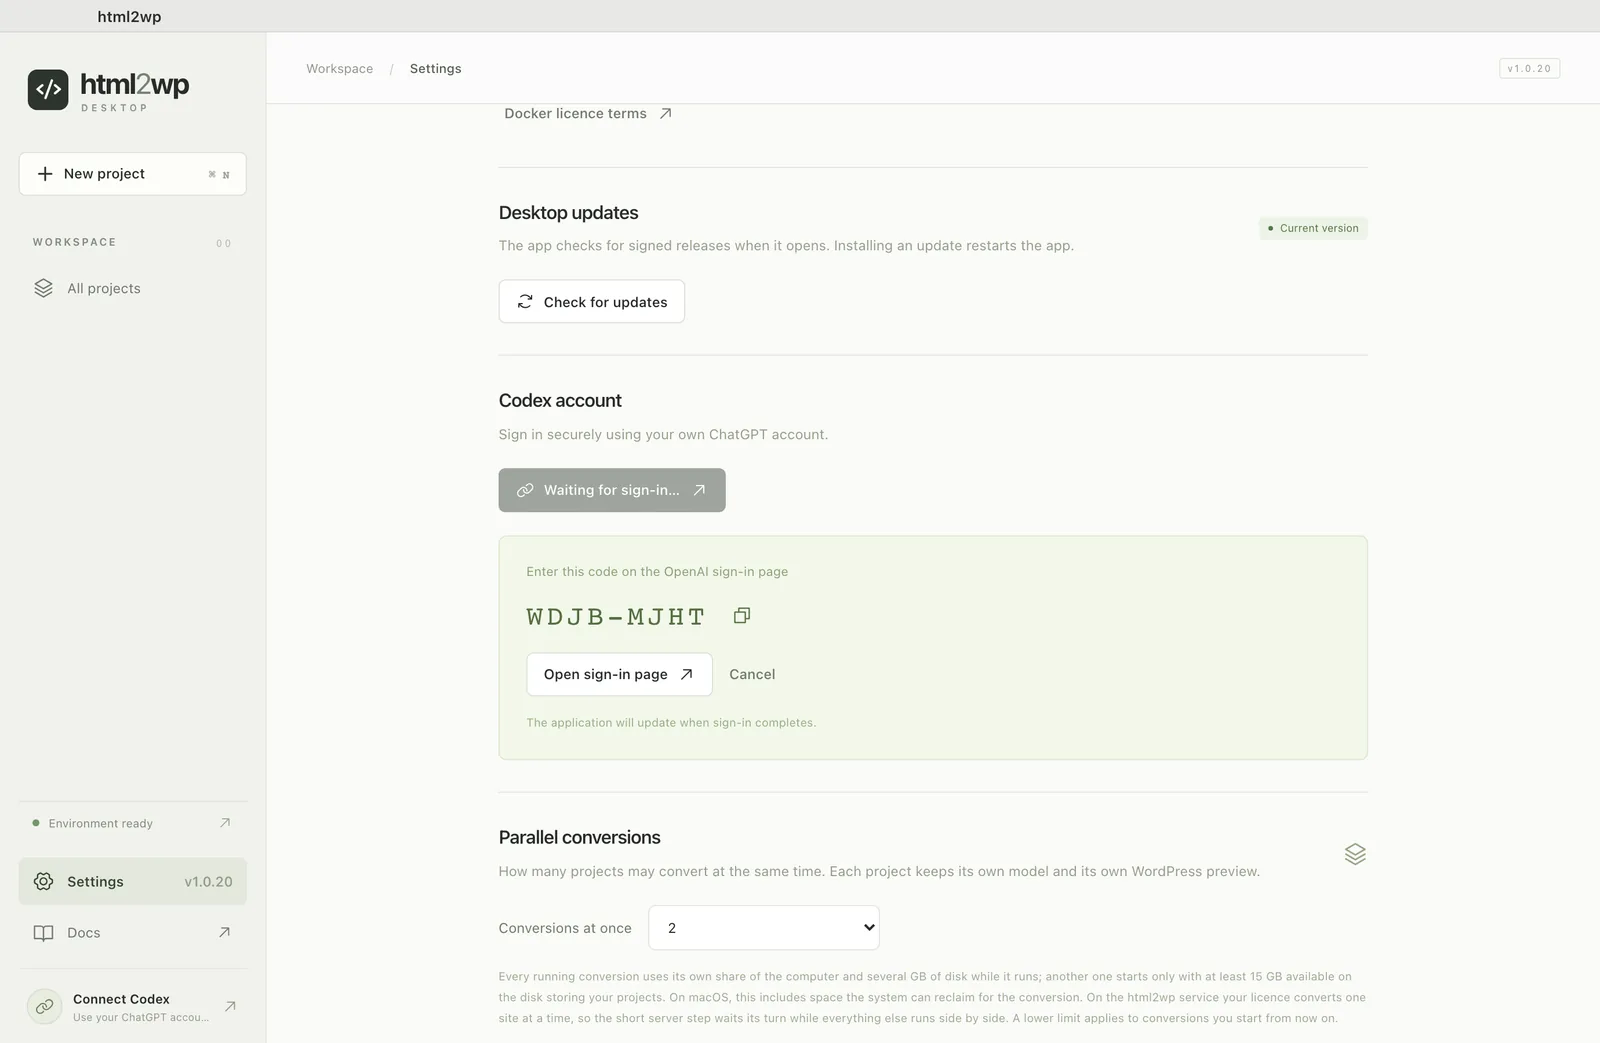
Task: Cancel the Codex sign-in
Action: coord(752,674)
